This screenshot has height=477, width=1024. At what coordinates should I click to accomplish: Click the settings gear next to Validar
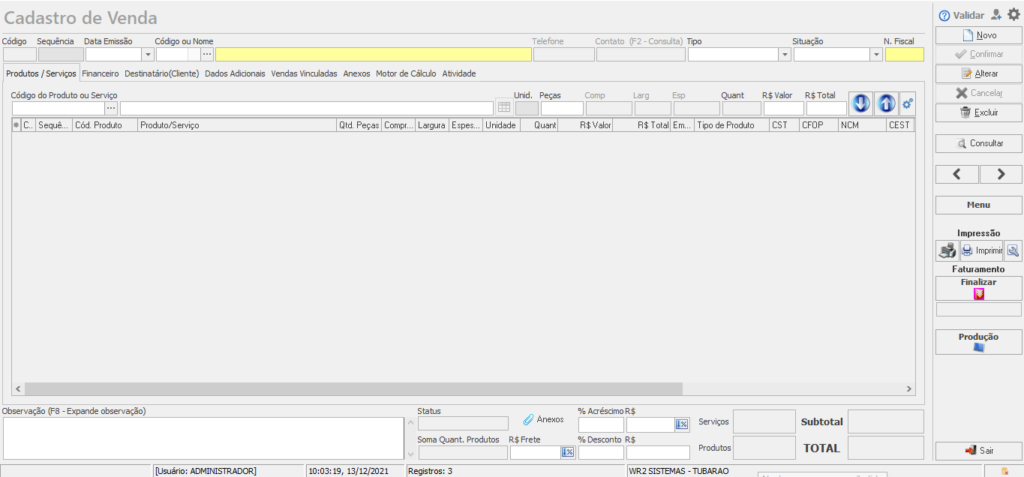(x=1013, y=15)
